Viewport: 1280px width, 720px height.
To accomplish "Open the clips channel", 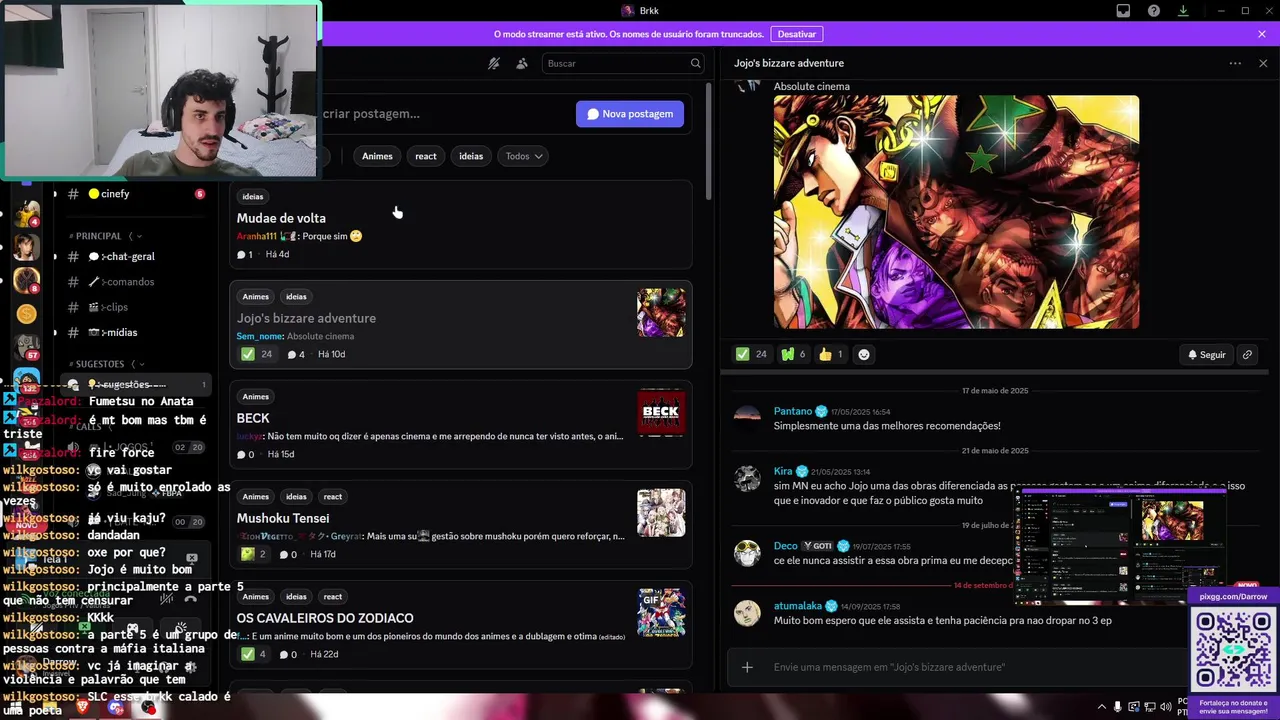I will click(x=136, y=307).
